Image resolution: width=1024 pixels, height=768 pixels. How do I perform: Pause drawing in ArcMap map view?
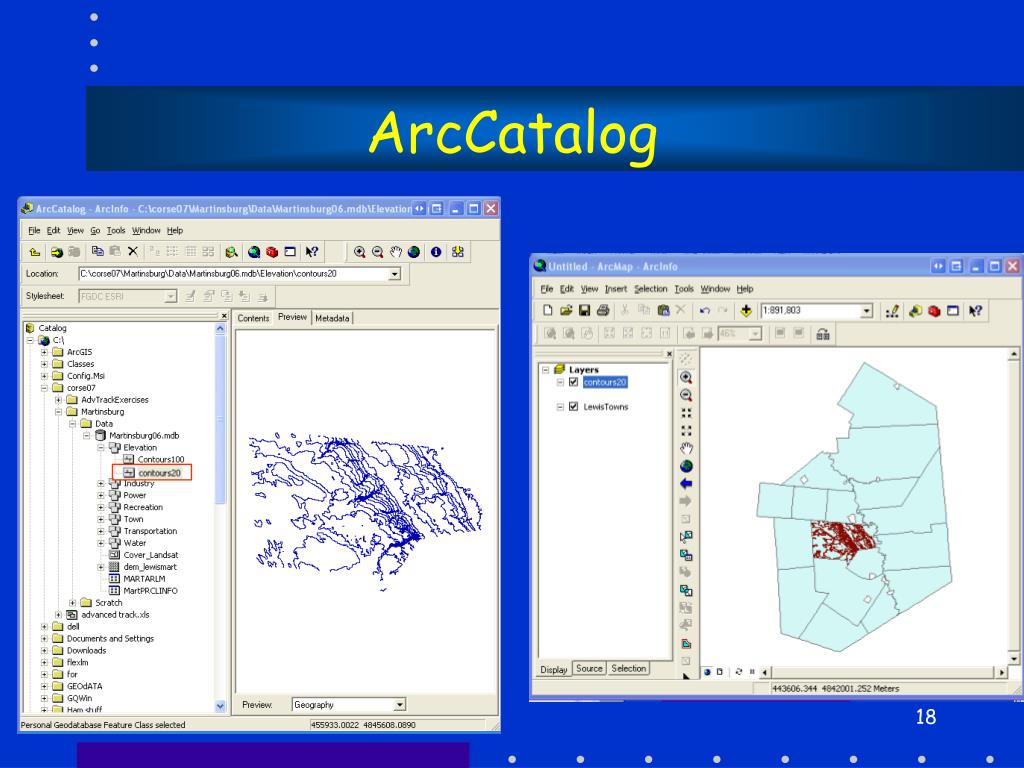click(x=752, y=671)
